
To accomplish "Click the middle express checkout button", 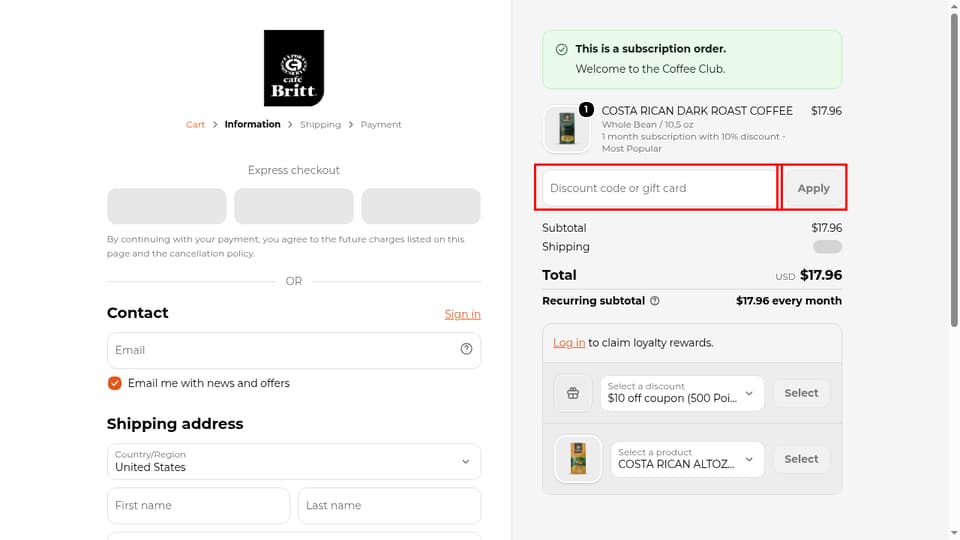I will click(x=294, y=206).
